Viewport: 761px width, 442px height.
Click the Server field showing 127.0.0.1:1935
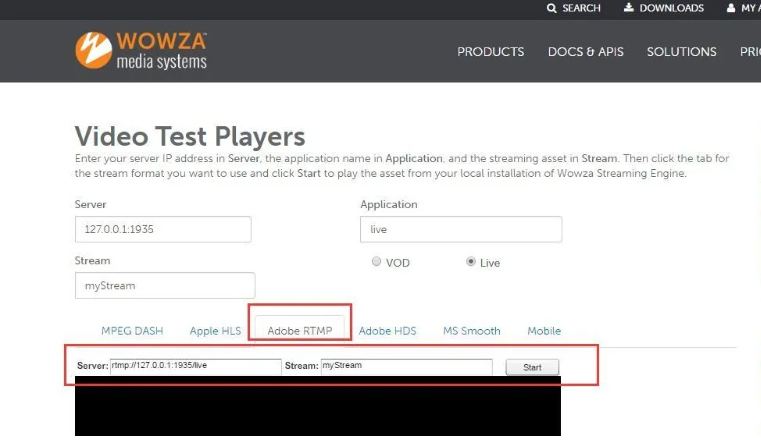pyautogui.click(x=162, y=229)
